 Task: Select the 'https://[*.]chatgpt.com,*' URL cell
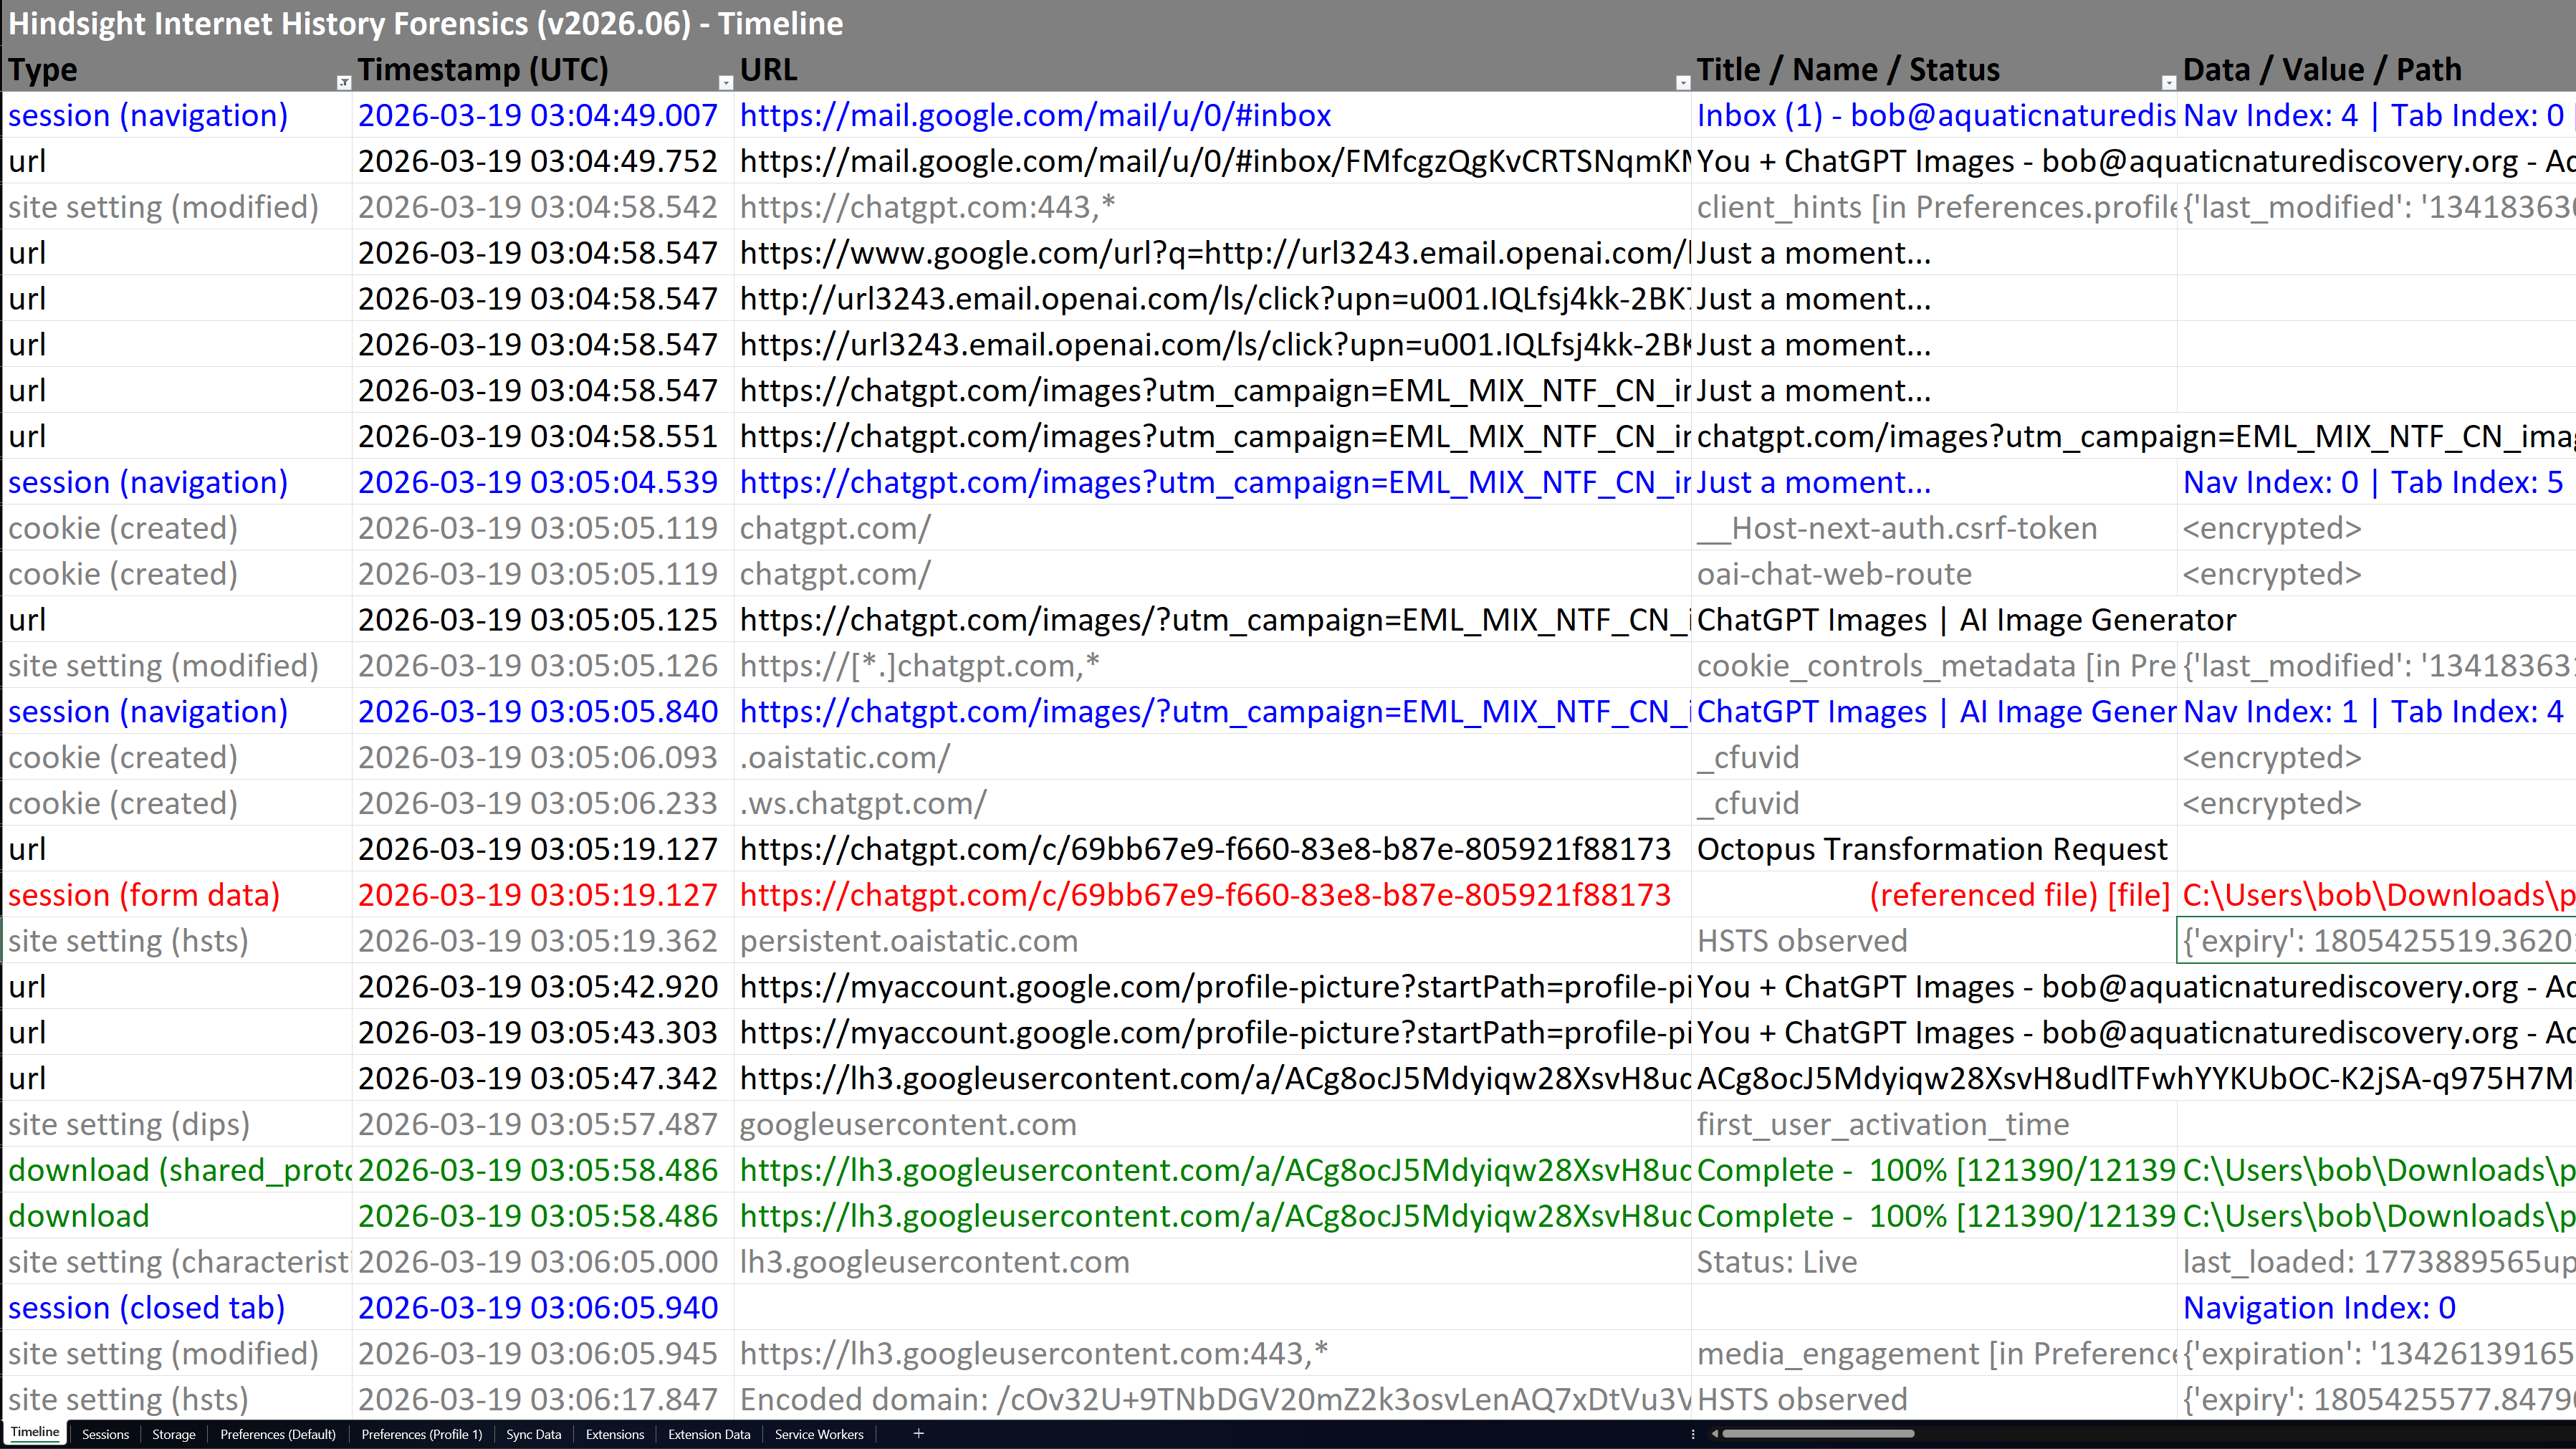tap(1213, 665)
